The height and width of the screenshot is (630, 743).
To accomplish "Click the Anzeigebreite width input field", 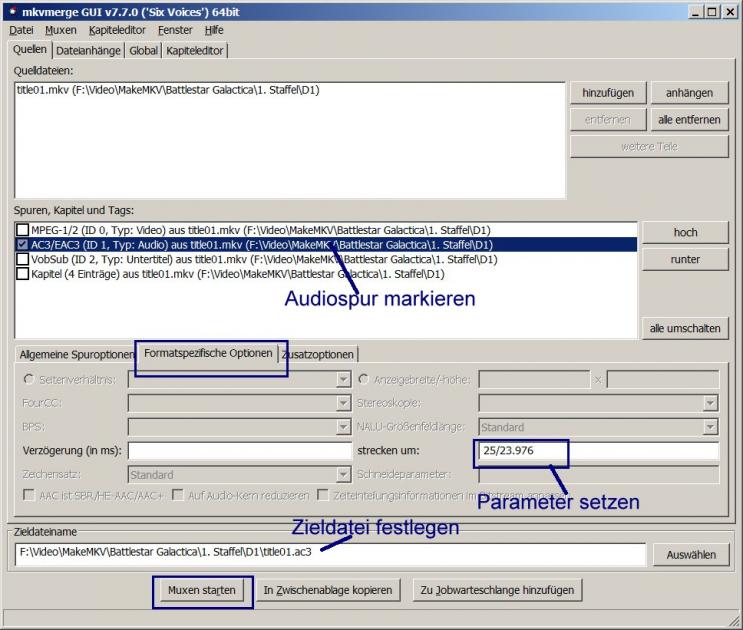I will 535,379.
